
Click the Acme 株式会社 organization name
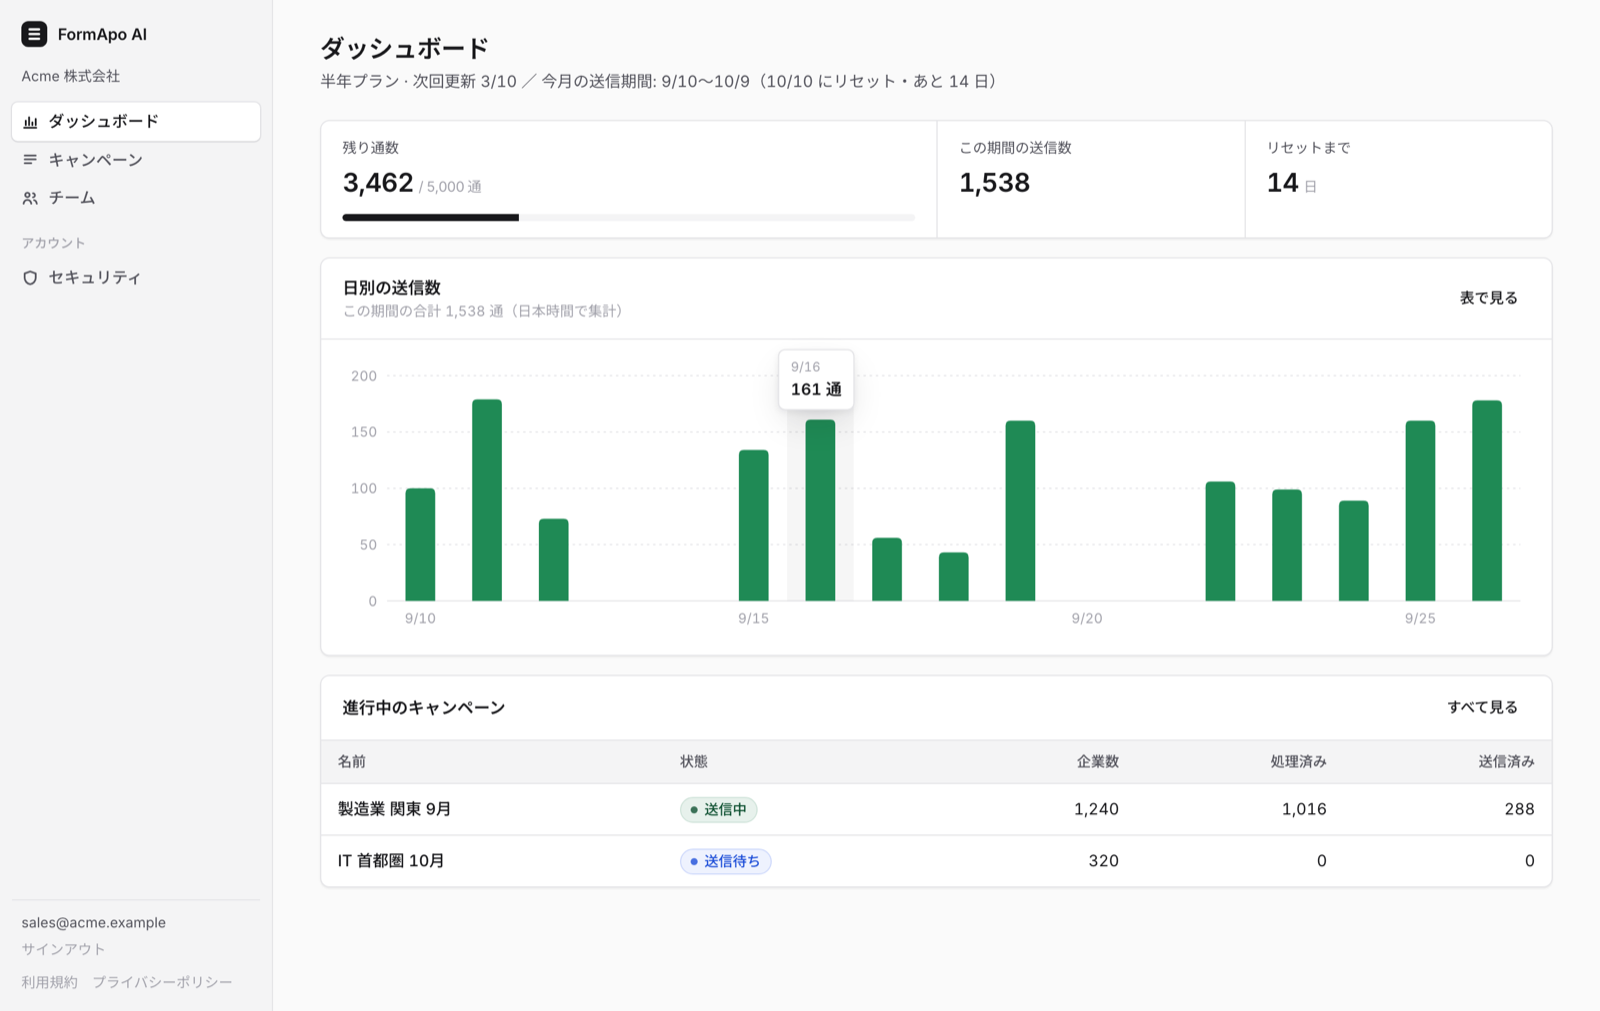pyautogui.click(x=71, y=76)
